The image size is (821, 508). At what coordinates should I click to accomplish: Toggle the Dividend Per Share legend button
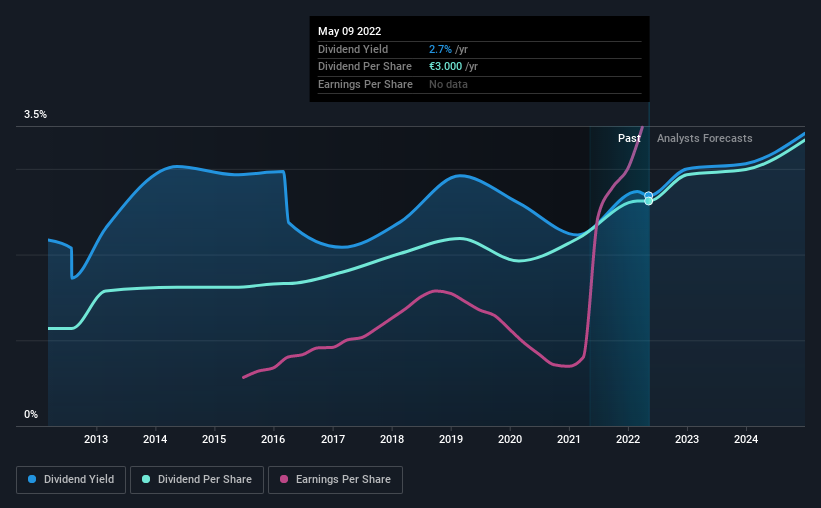click(x=197, y=480)
